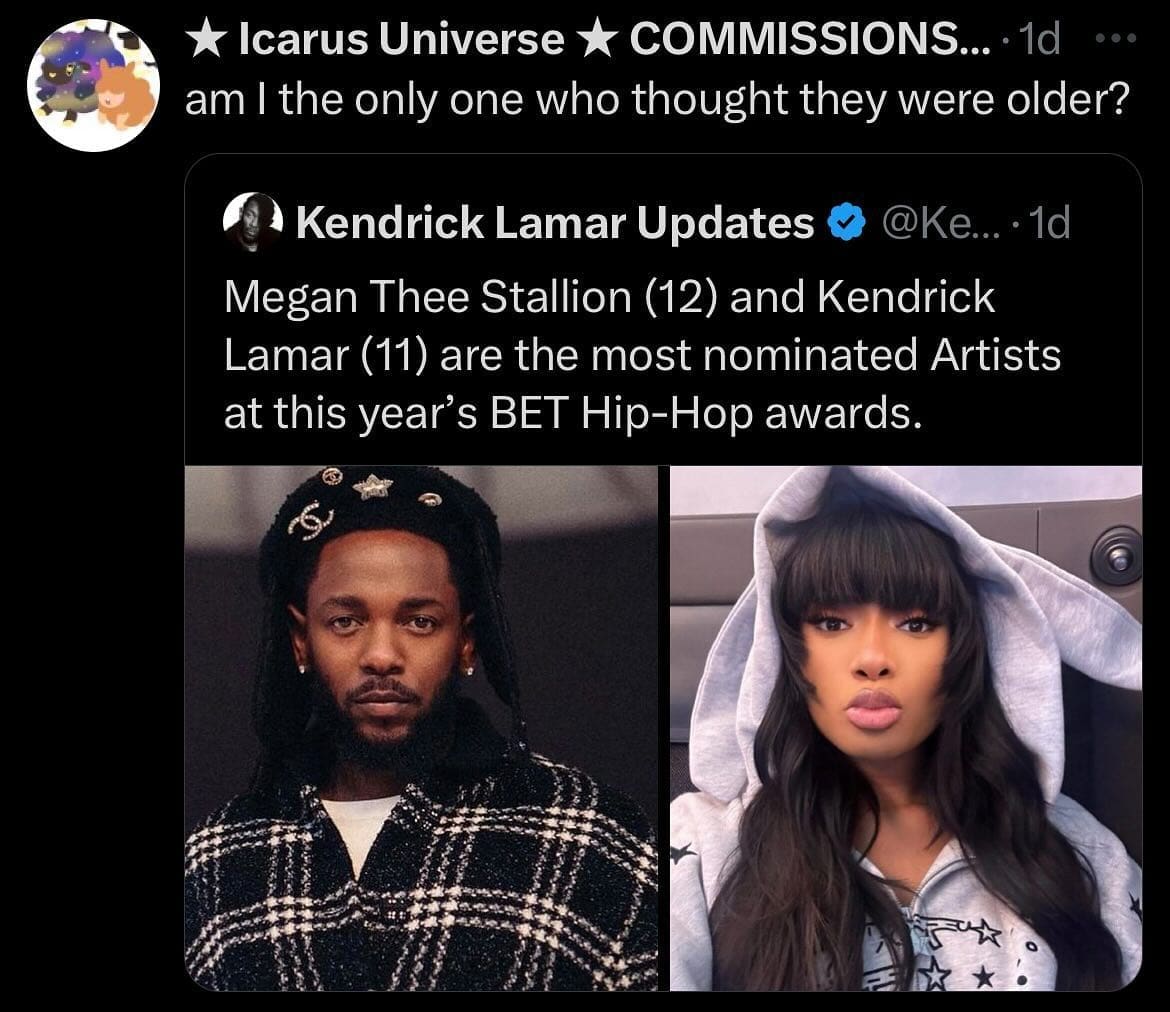The width and height of the screenshot is (1170, 1012).
Task: Open the truncated @Ke... handle
Action: 930,223
